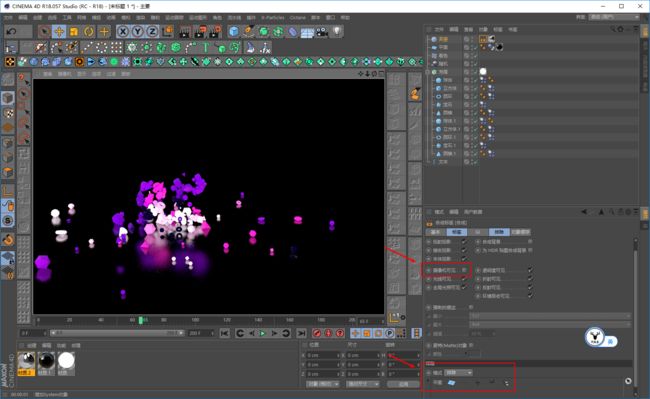Select the Move tool
650x399 pixels.
pyautogui.click(x=59, y=31)
